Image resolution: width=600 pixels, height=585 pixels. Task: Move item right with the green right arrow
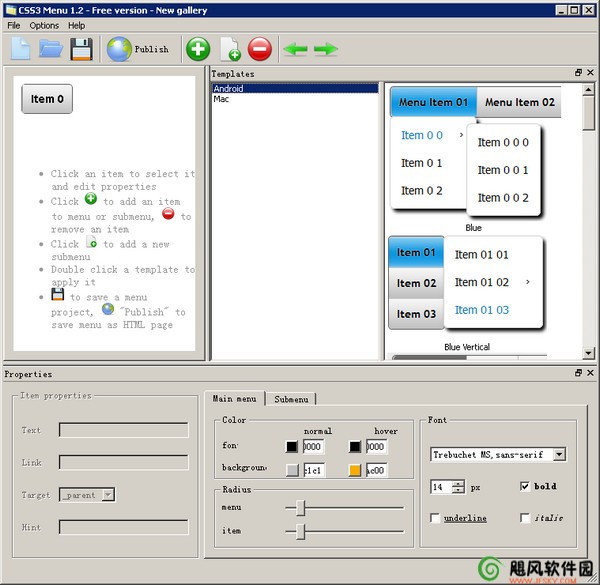pyautogui.click(x=326, y=49)
